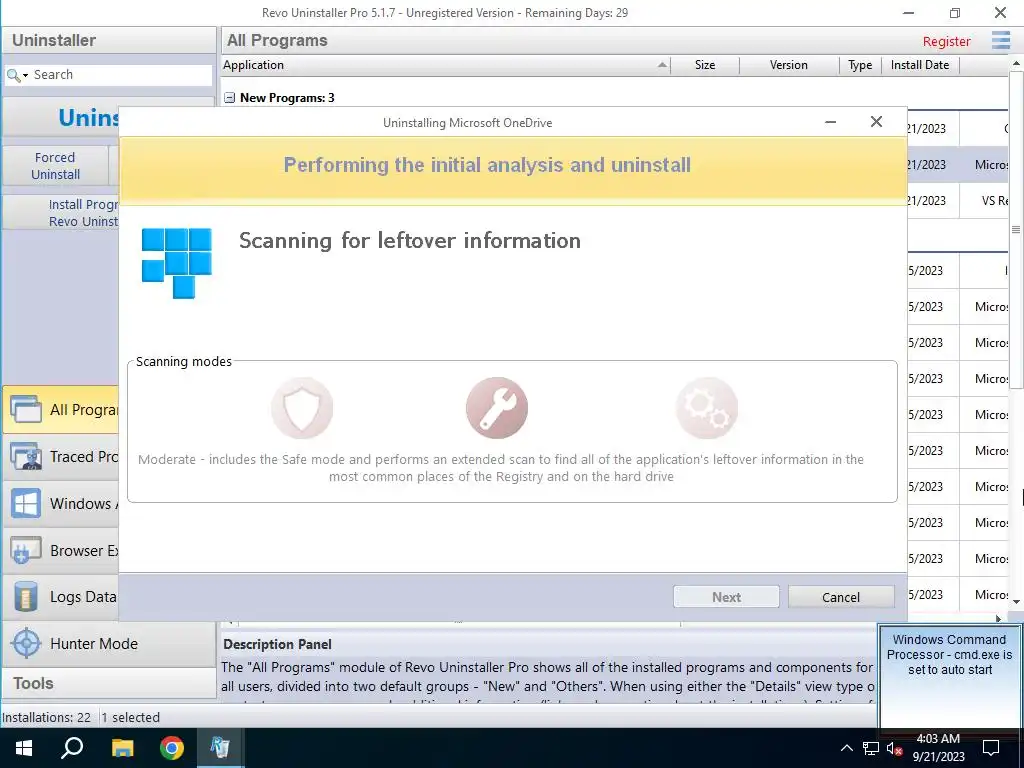
Task: Click Install Programs with Revo Uninstaller button
Action: [x=61, y=213]
